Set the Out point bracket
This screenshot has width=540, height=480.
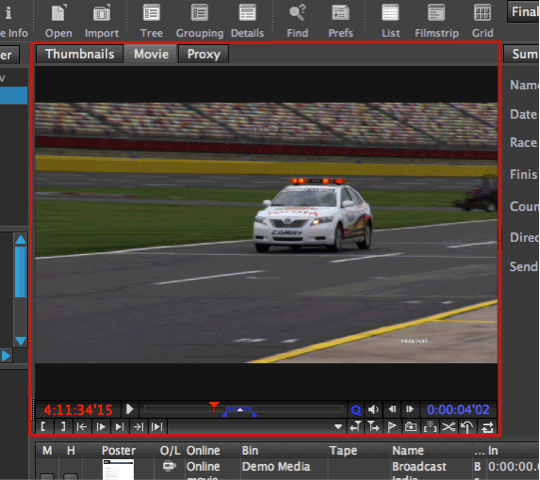pos(63,427)
